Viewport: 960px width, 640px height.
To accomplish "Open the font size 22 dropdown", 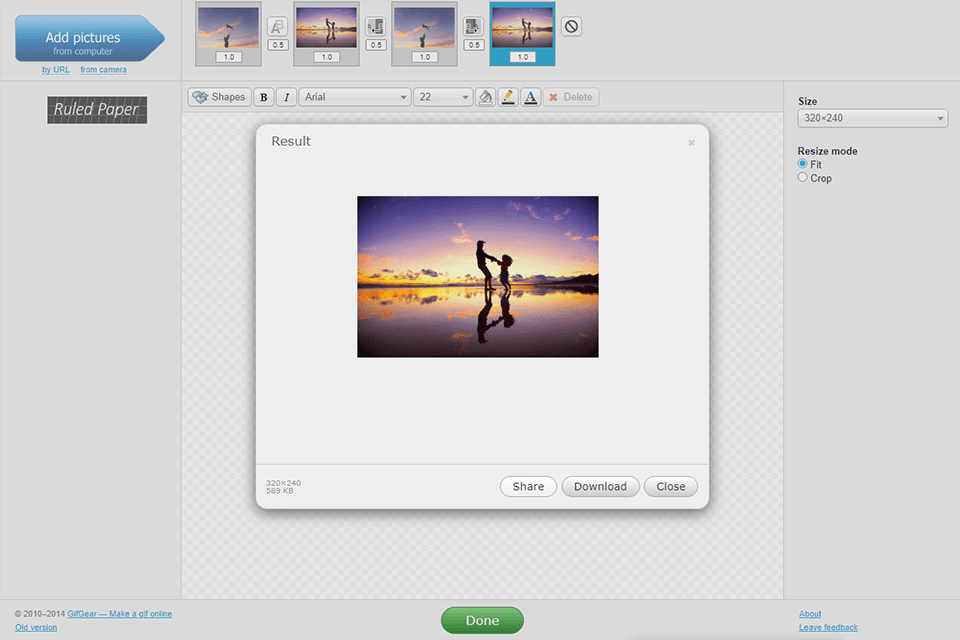I will (x=444, y=96).
